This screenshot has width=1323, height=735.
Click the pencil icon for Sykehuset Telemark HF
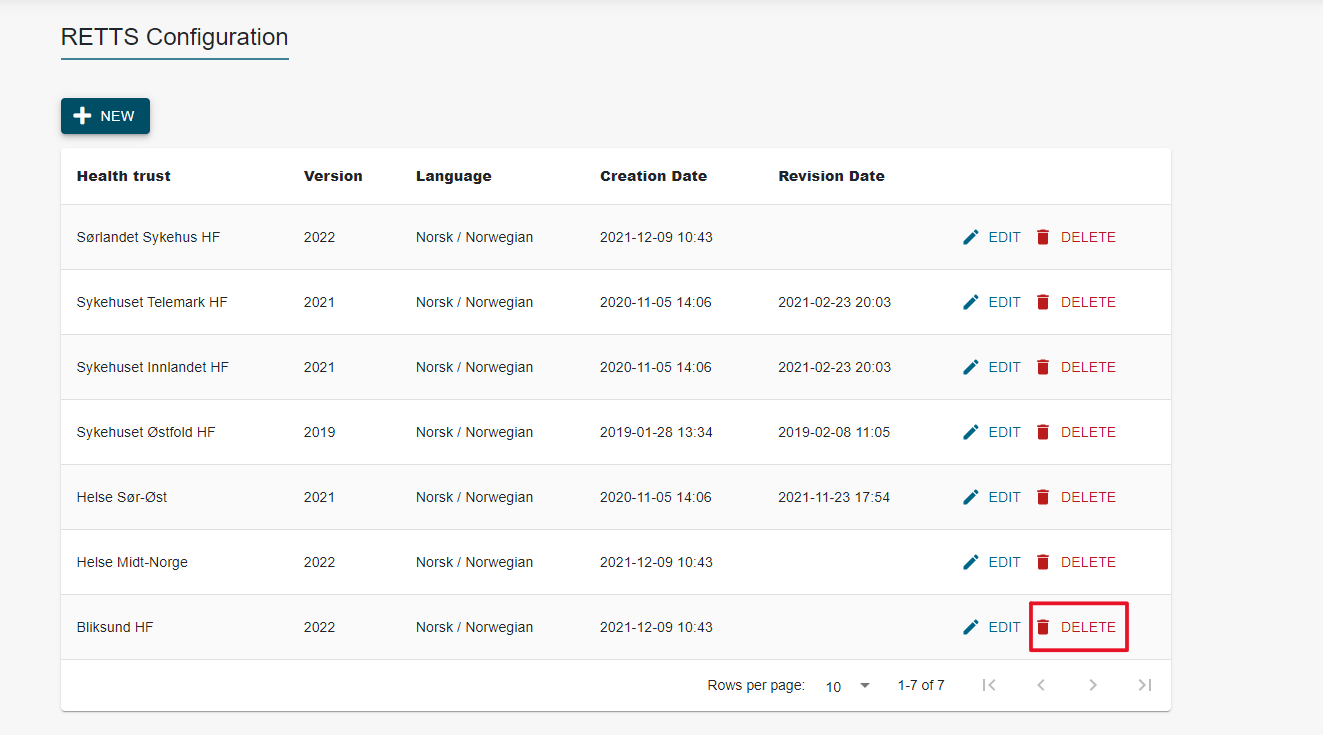coord(971,302)
